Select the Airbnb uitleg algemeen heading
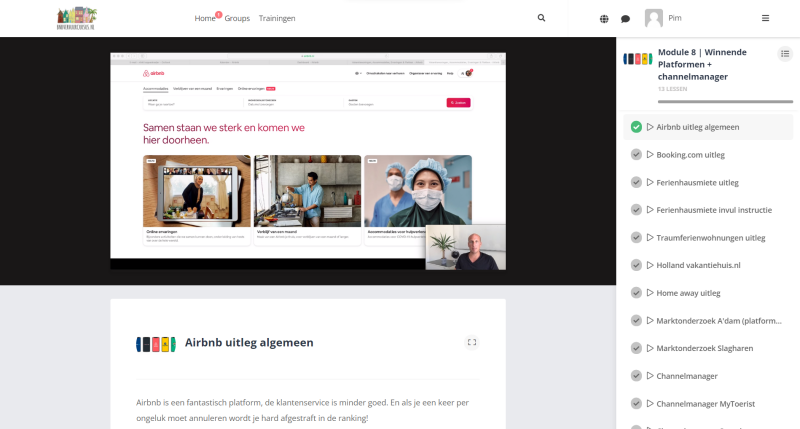 [x=249, y=342]
